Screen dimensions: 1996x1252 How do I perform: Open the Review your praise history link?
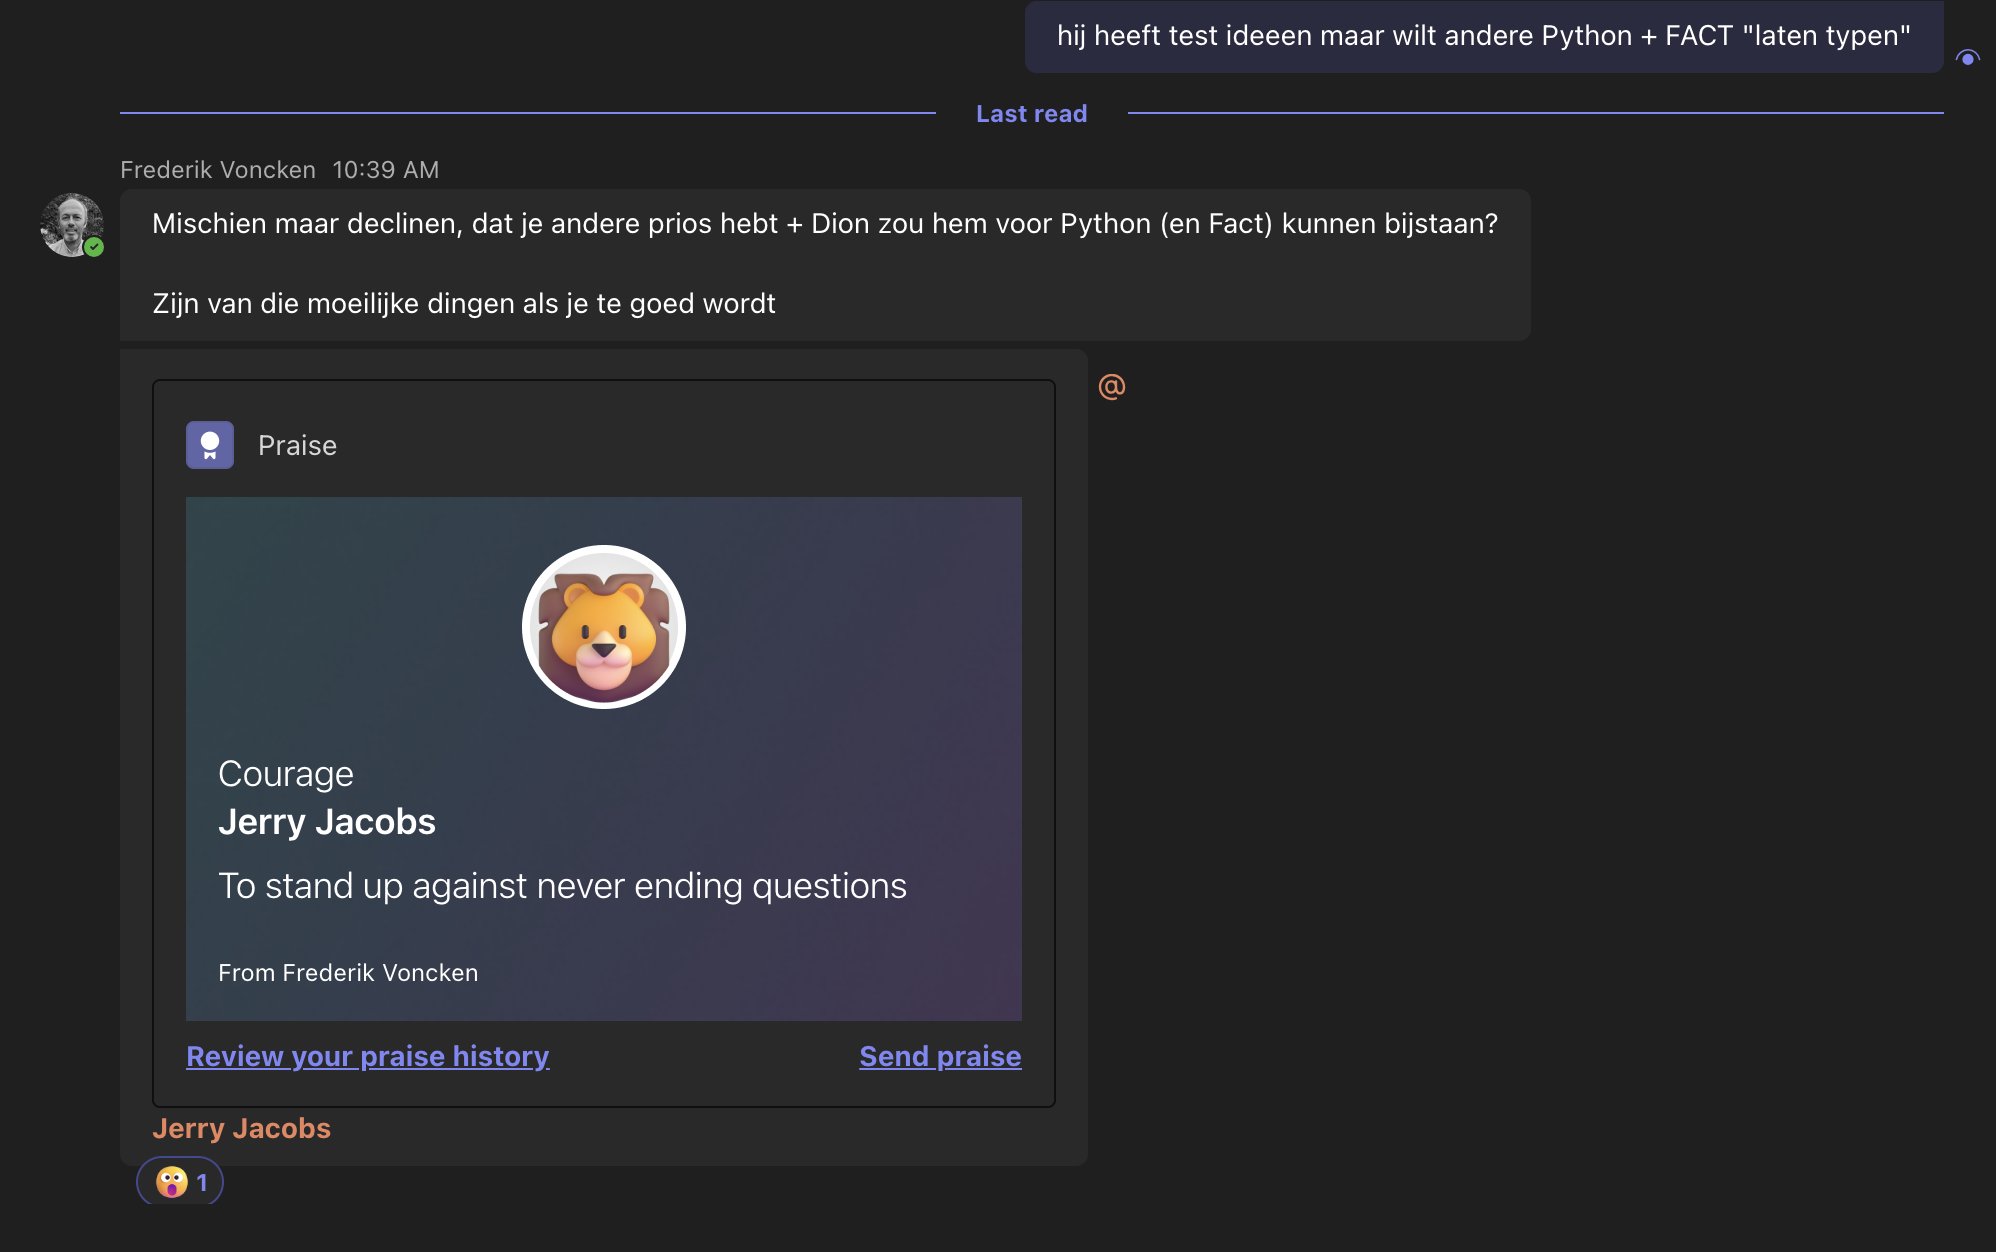367,1056
